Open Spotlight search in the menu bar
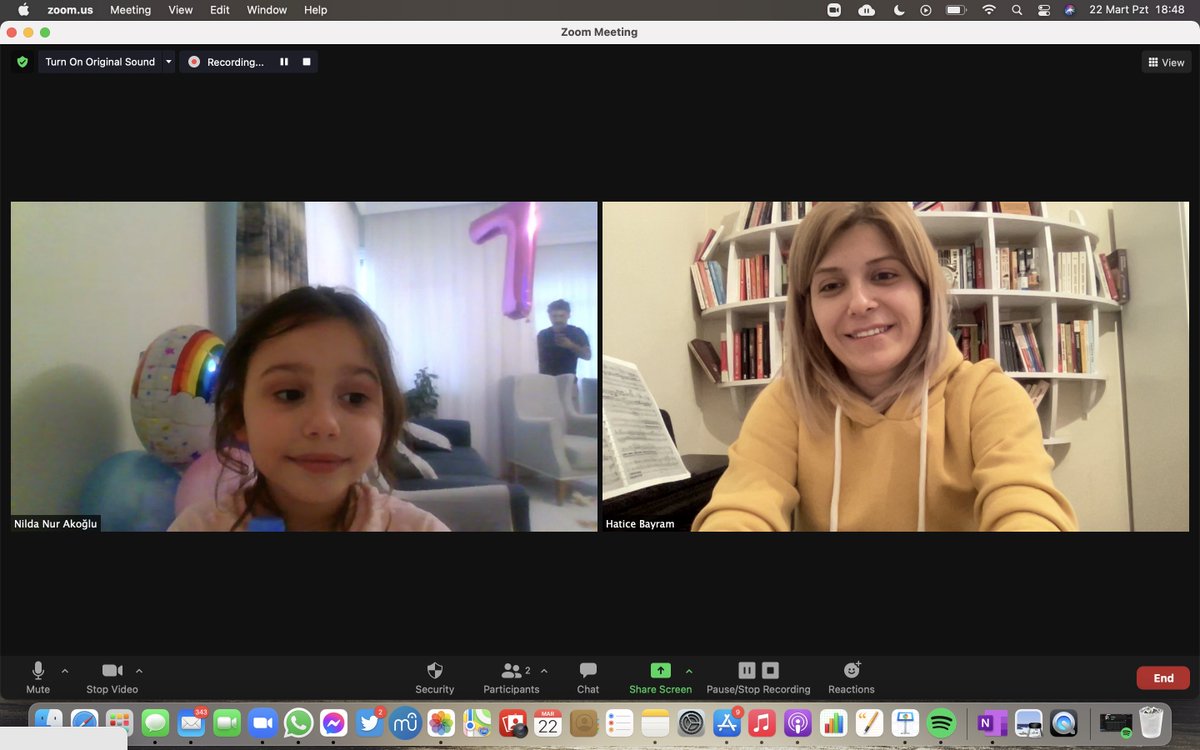Screen dimensions: 1200x750 (1017, 10)
